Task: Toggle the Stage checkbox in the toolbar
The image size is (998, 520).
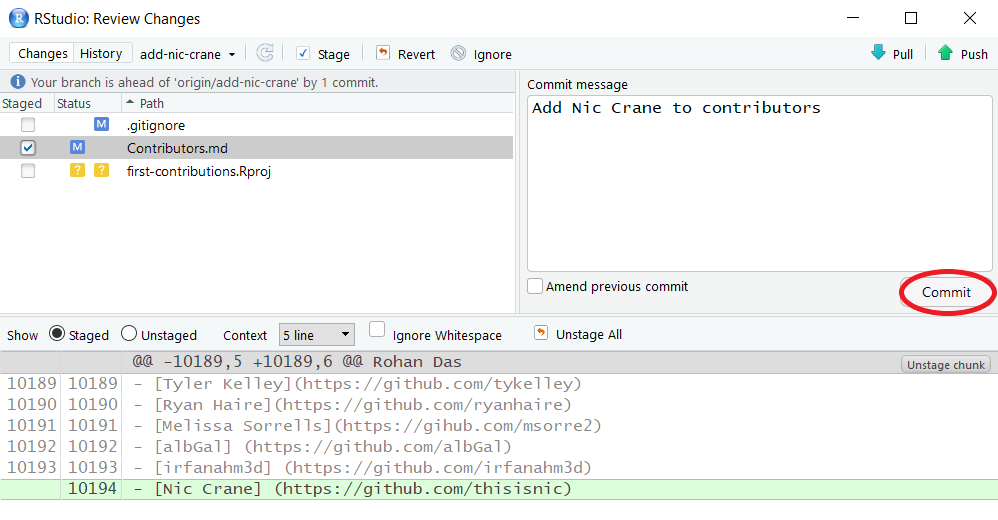Action: click(x=303, y=53)
